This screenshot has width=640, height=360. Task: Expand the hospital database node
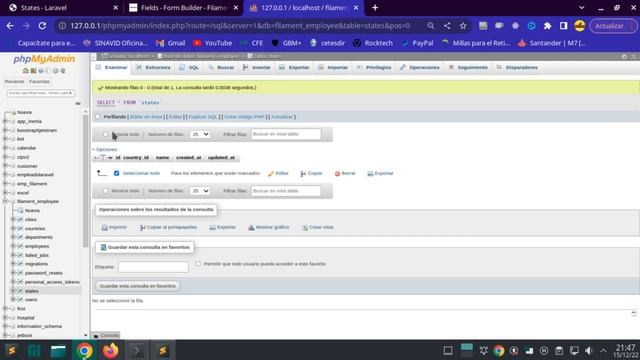(x=5, y=318)
